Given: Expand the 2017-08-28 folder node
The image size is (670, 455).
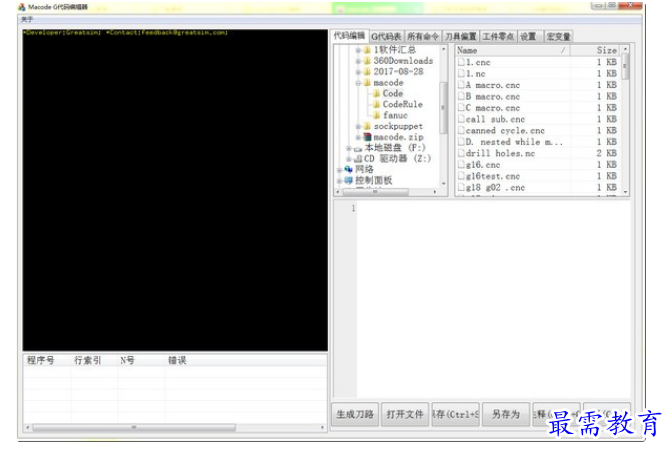Looking at the screenshot, I should tap(358, 72).
